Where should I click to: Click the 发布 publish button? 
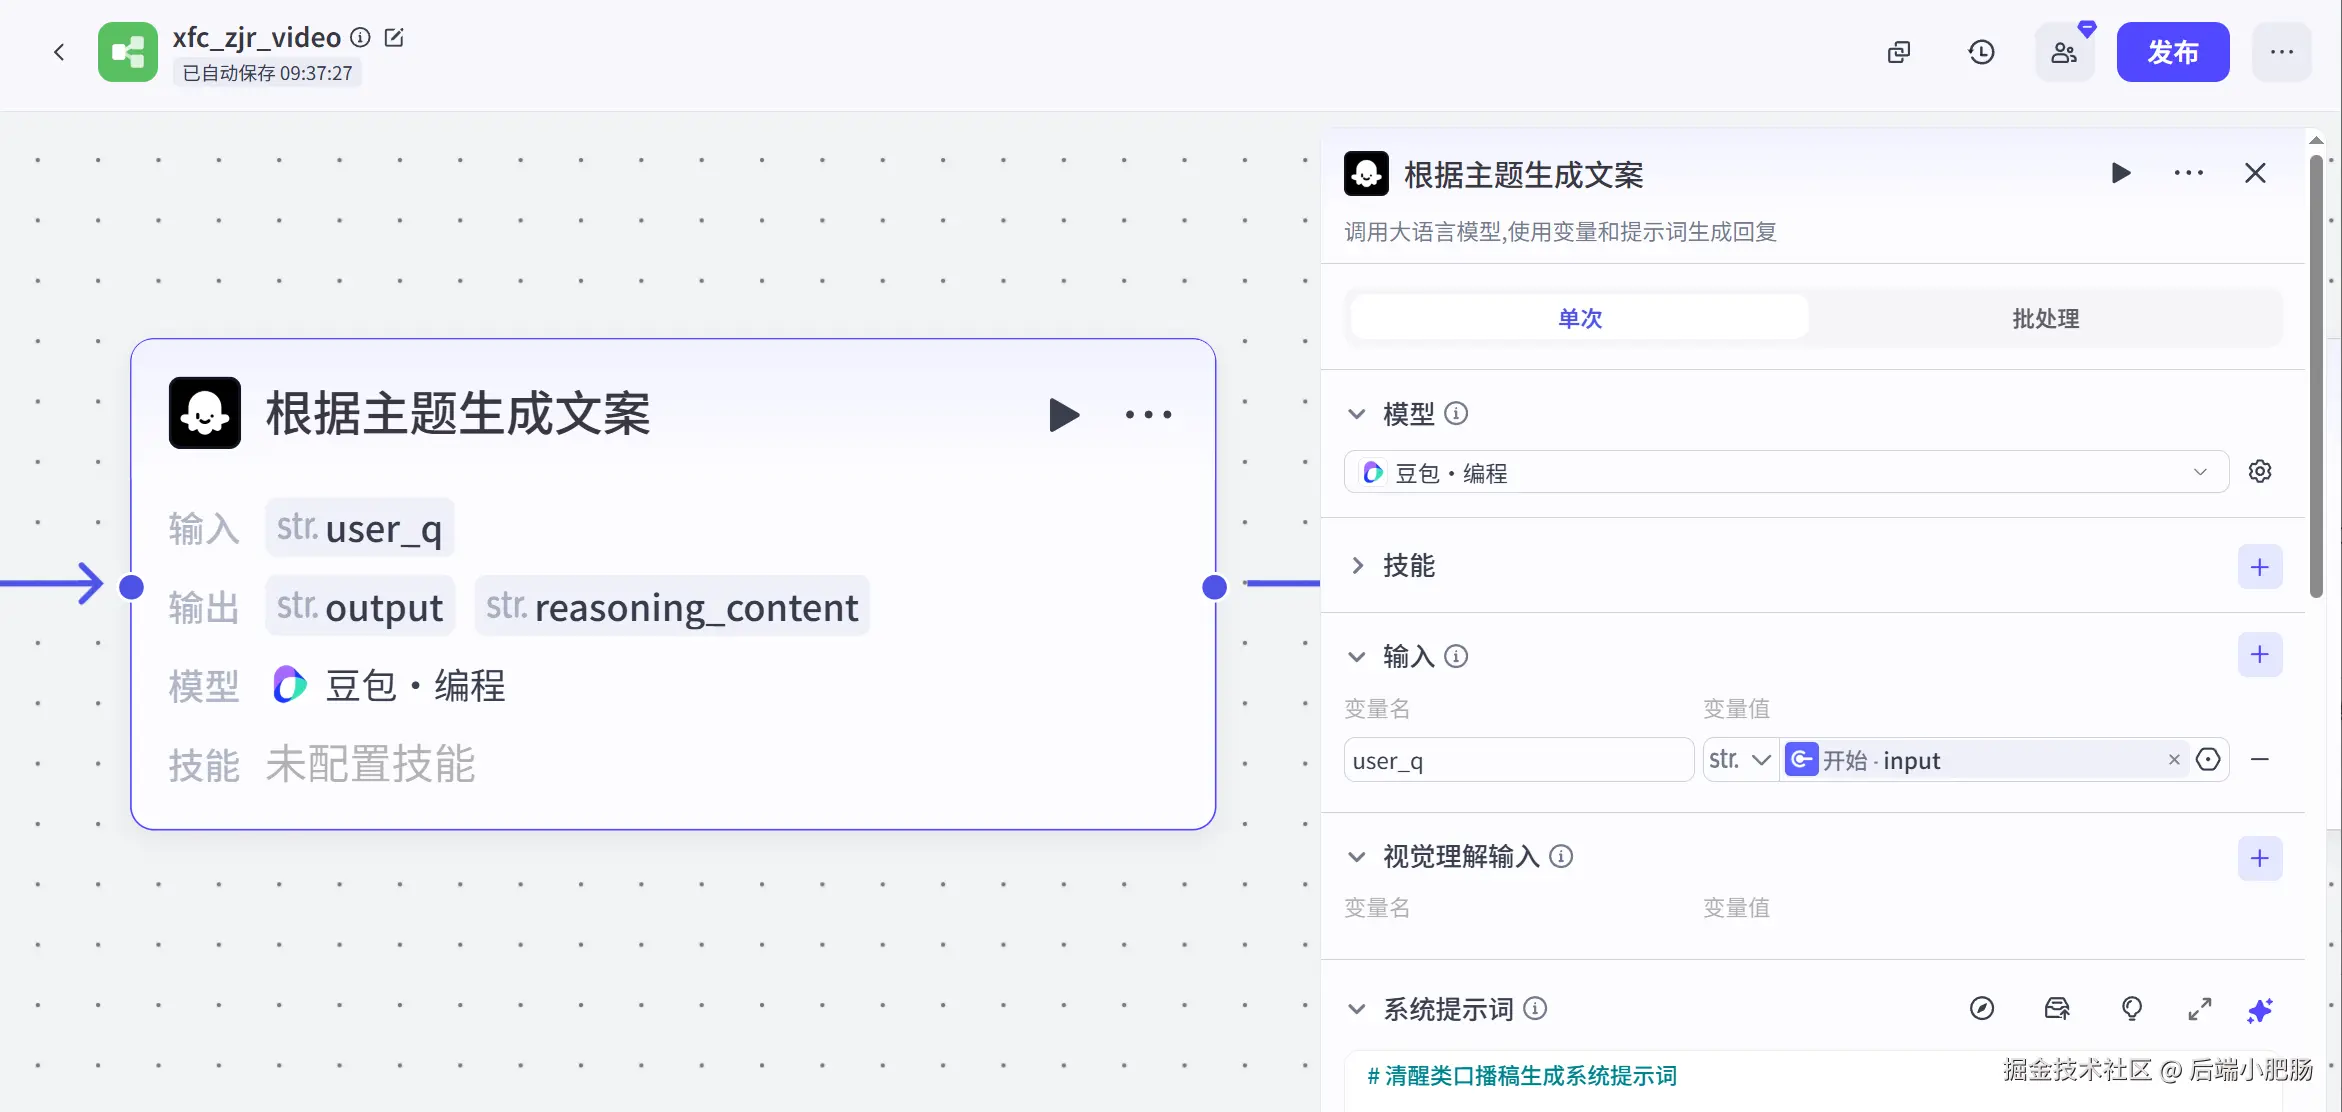(2172, 53)
